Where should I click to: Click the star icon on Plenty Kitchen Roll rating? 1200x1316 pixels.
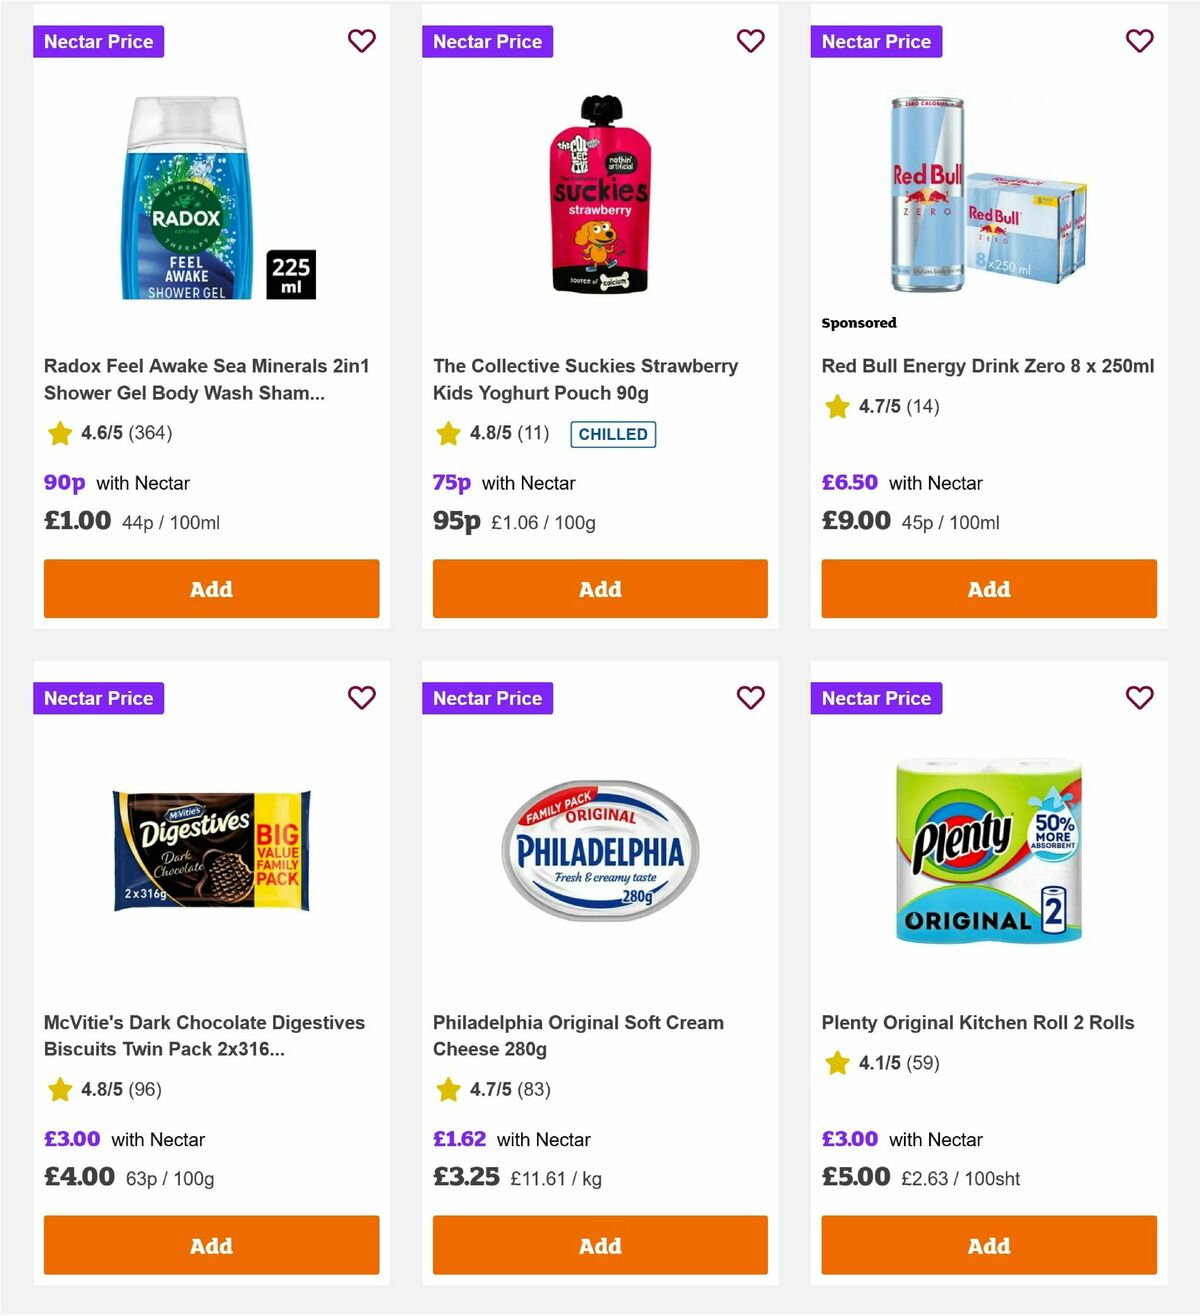pyautogui.click(x=836, y=1063)
